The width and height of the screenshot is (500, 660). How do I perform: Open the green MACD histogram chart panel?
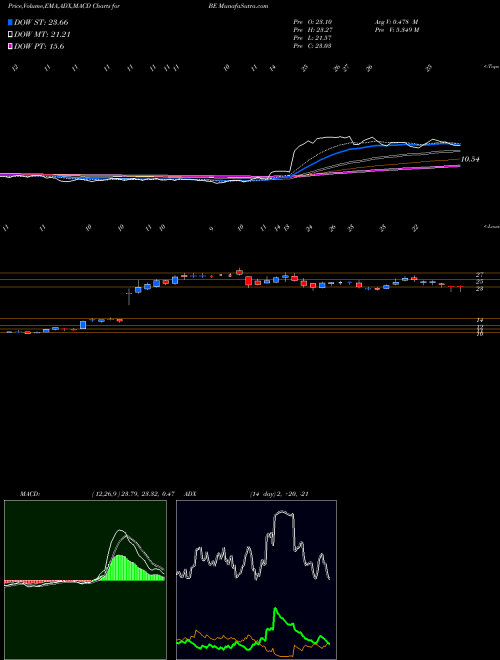[x=85, y=580]
